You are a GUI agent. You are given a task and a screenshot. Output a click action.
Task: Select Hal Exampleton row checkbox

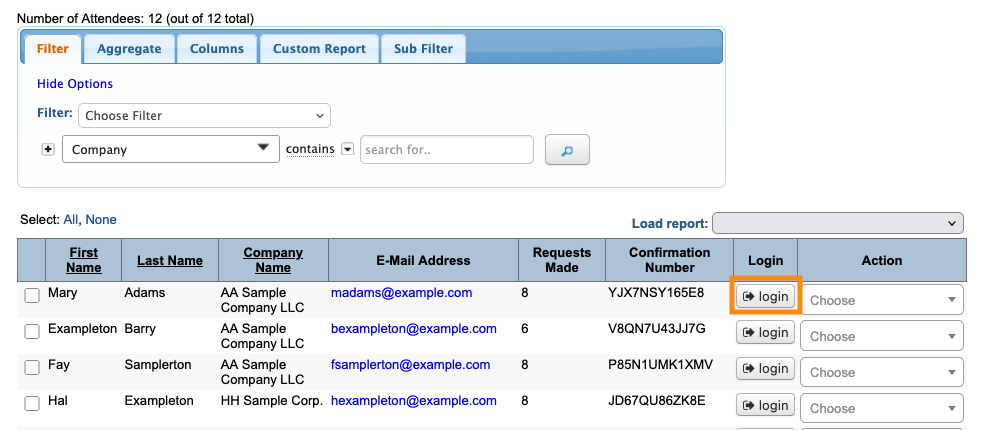(x=32, y=404)
